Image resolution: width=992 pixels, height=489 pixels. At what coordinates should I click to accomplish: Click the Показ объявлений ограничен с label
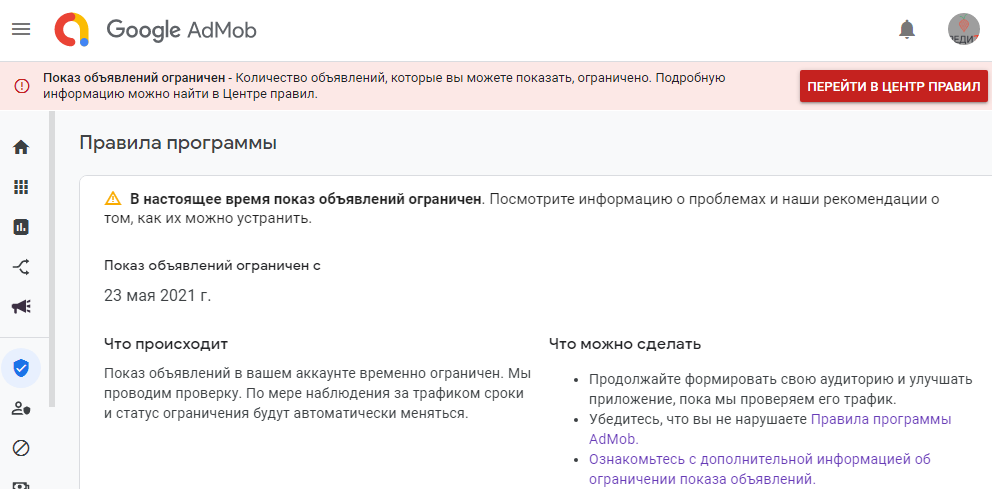pyautogui.click(x=213, y=266)
